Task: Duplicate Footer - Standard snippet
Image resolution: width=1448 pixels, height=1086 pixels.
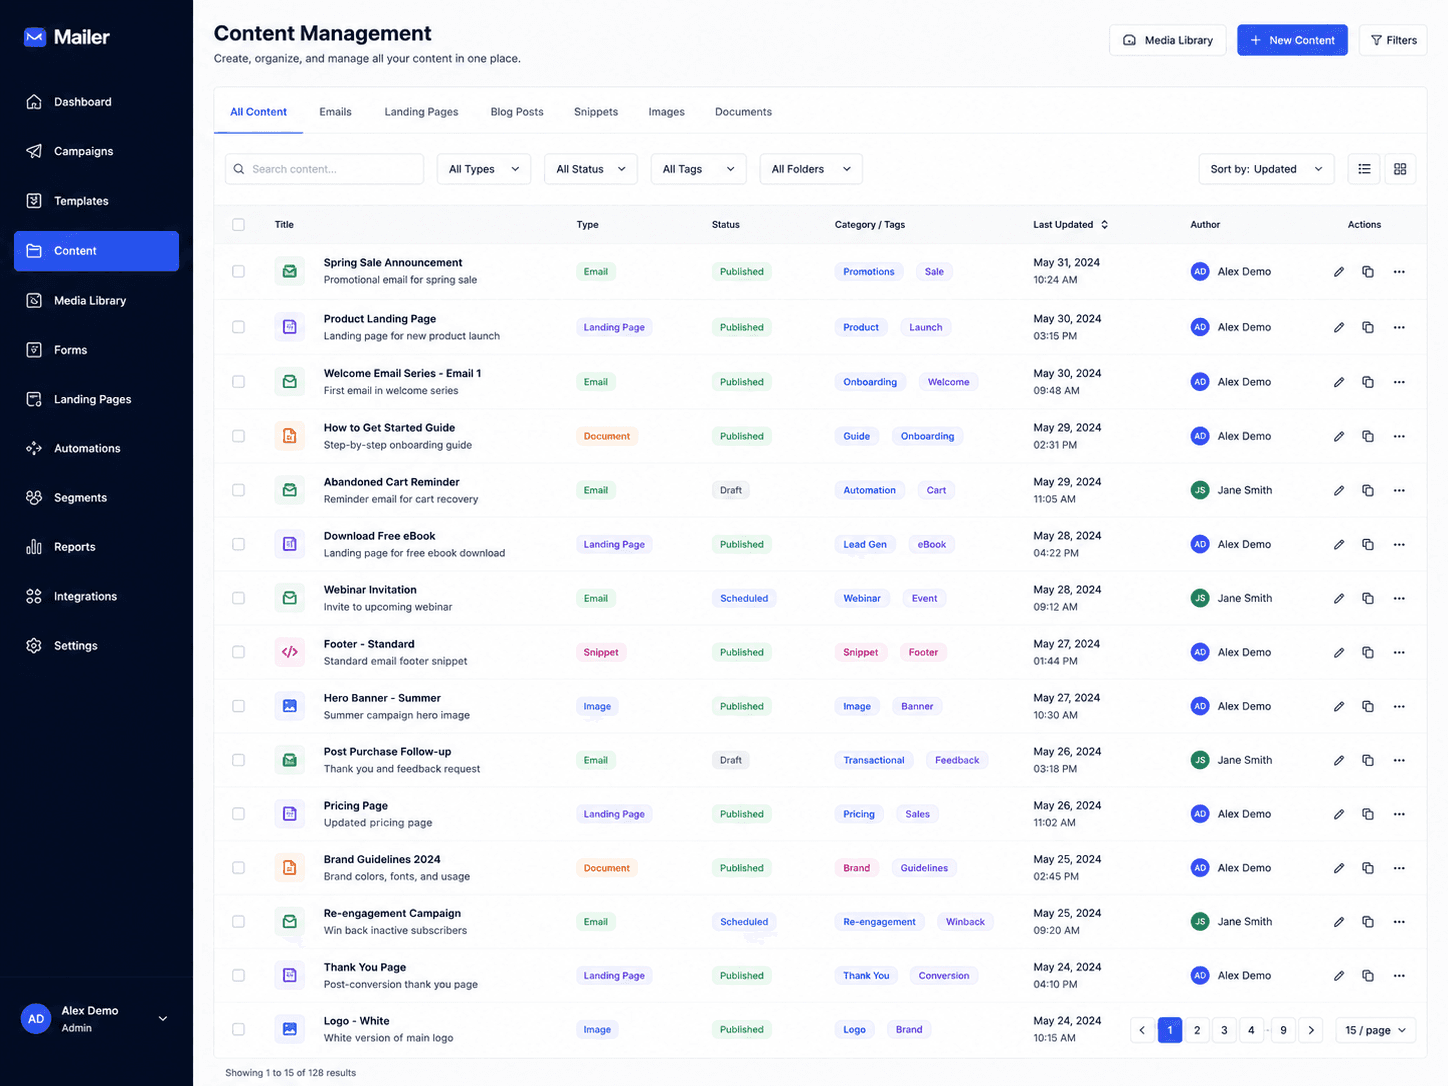Action: pyautogui.click(x=1368, y=652)
